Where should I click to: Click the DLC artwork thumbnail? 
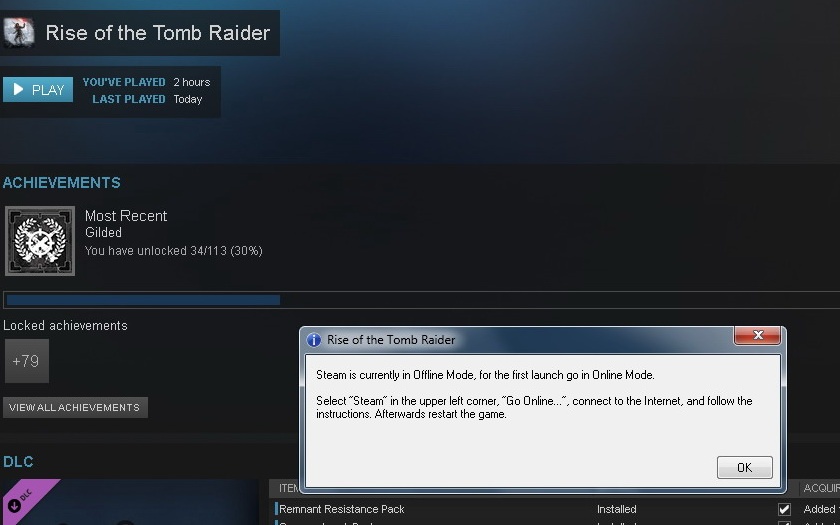(x=130, y=502)
